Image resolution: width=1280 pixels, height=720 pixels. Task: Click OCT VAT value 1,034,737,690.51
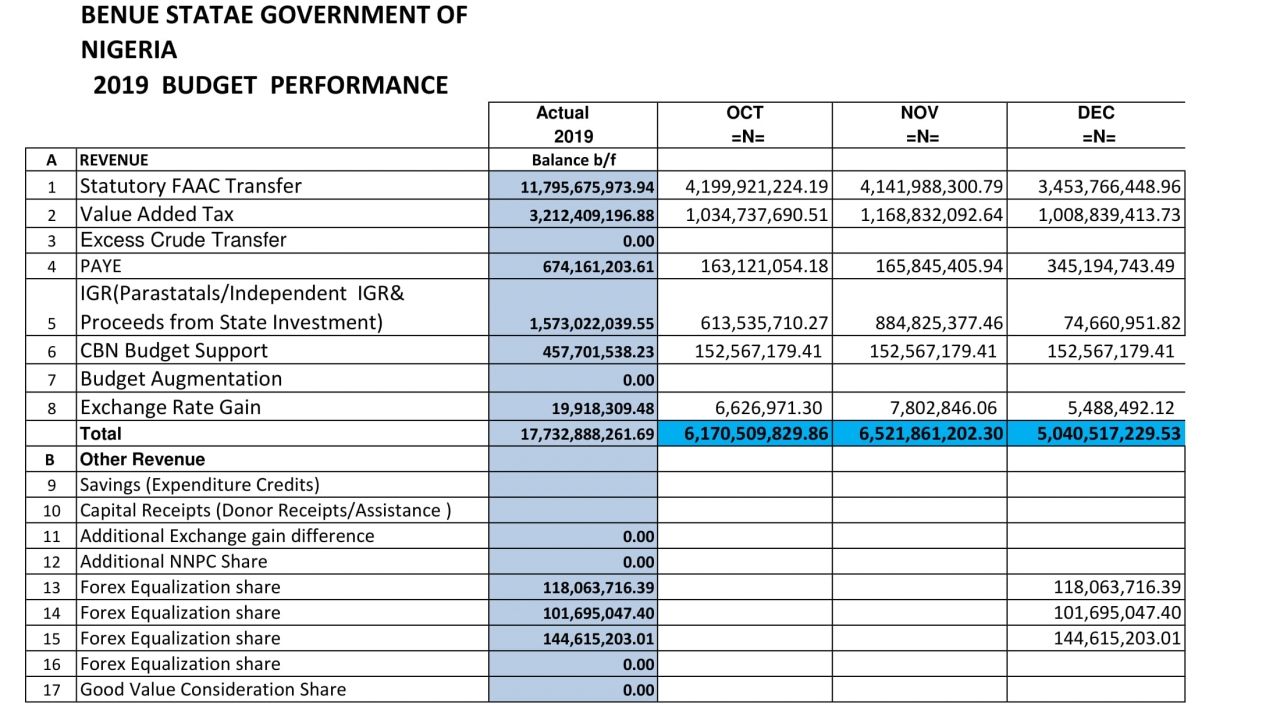[757, 214]
